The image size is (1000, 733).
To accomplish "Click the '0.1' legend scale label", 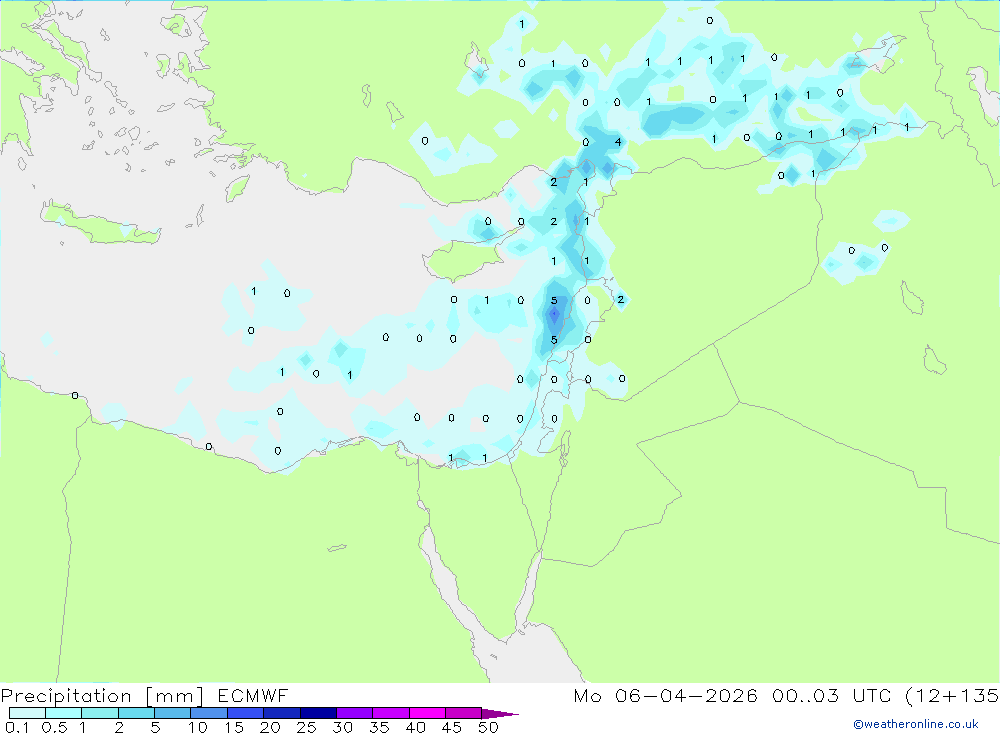I will click(x=17, y=727).
